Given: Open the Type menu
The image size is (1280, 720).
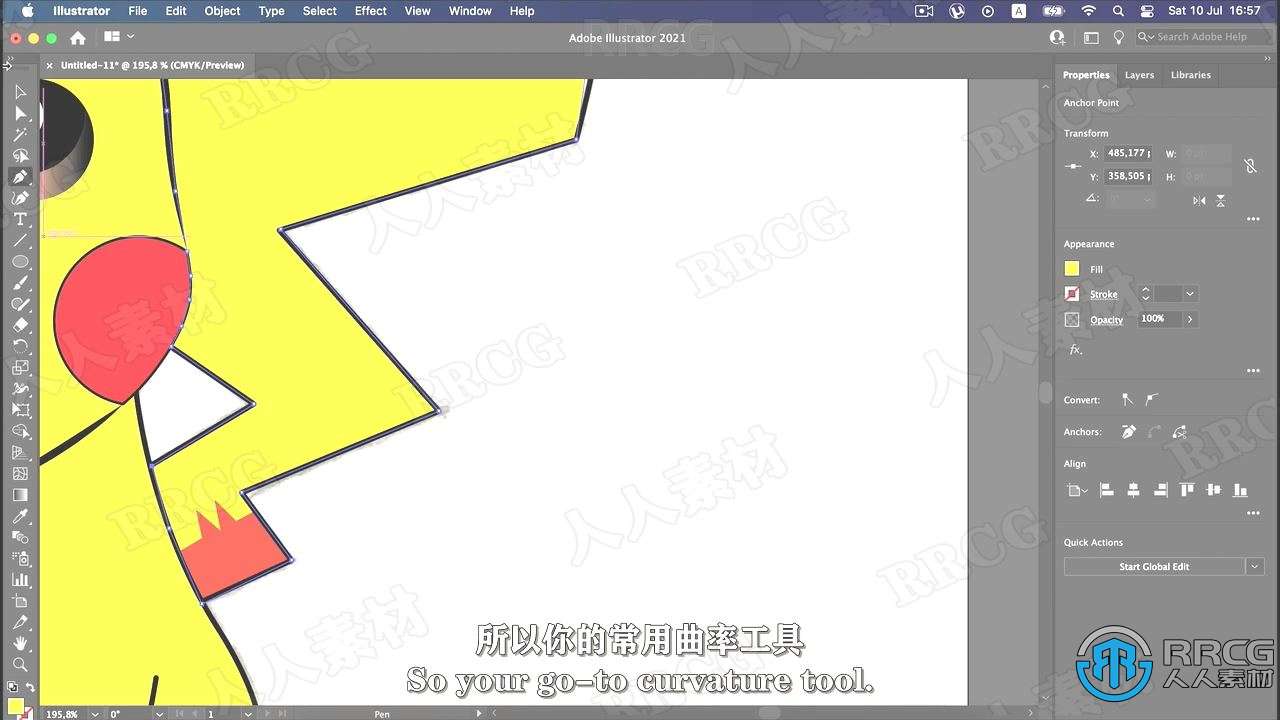Looking at the screenshot, I should (271, 11).
